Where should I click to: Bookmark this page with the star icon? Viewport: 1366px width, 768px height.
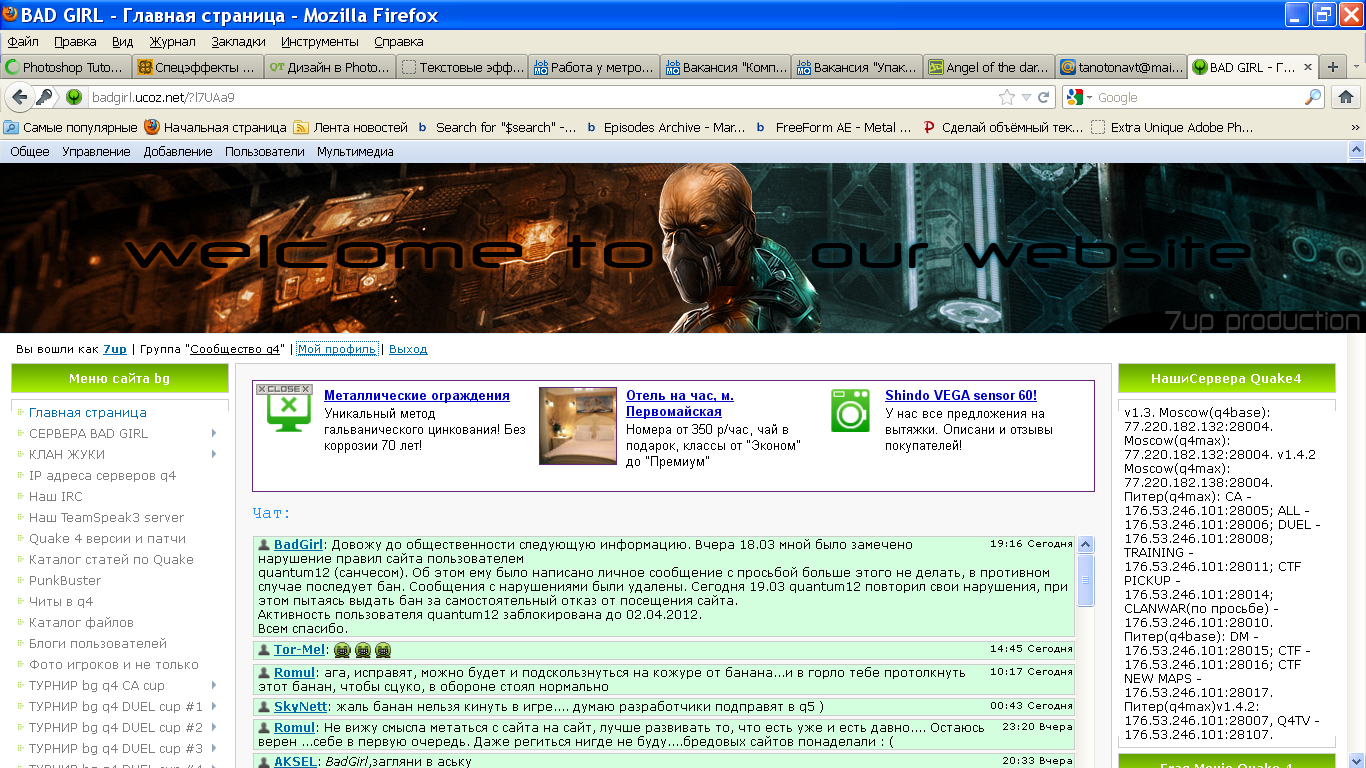(x=1007, y=97)
